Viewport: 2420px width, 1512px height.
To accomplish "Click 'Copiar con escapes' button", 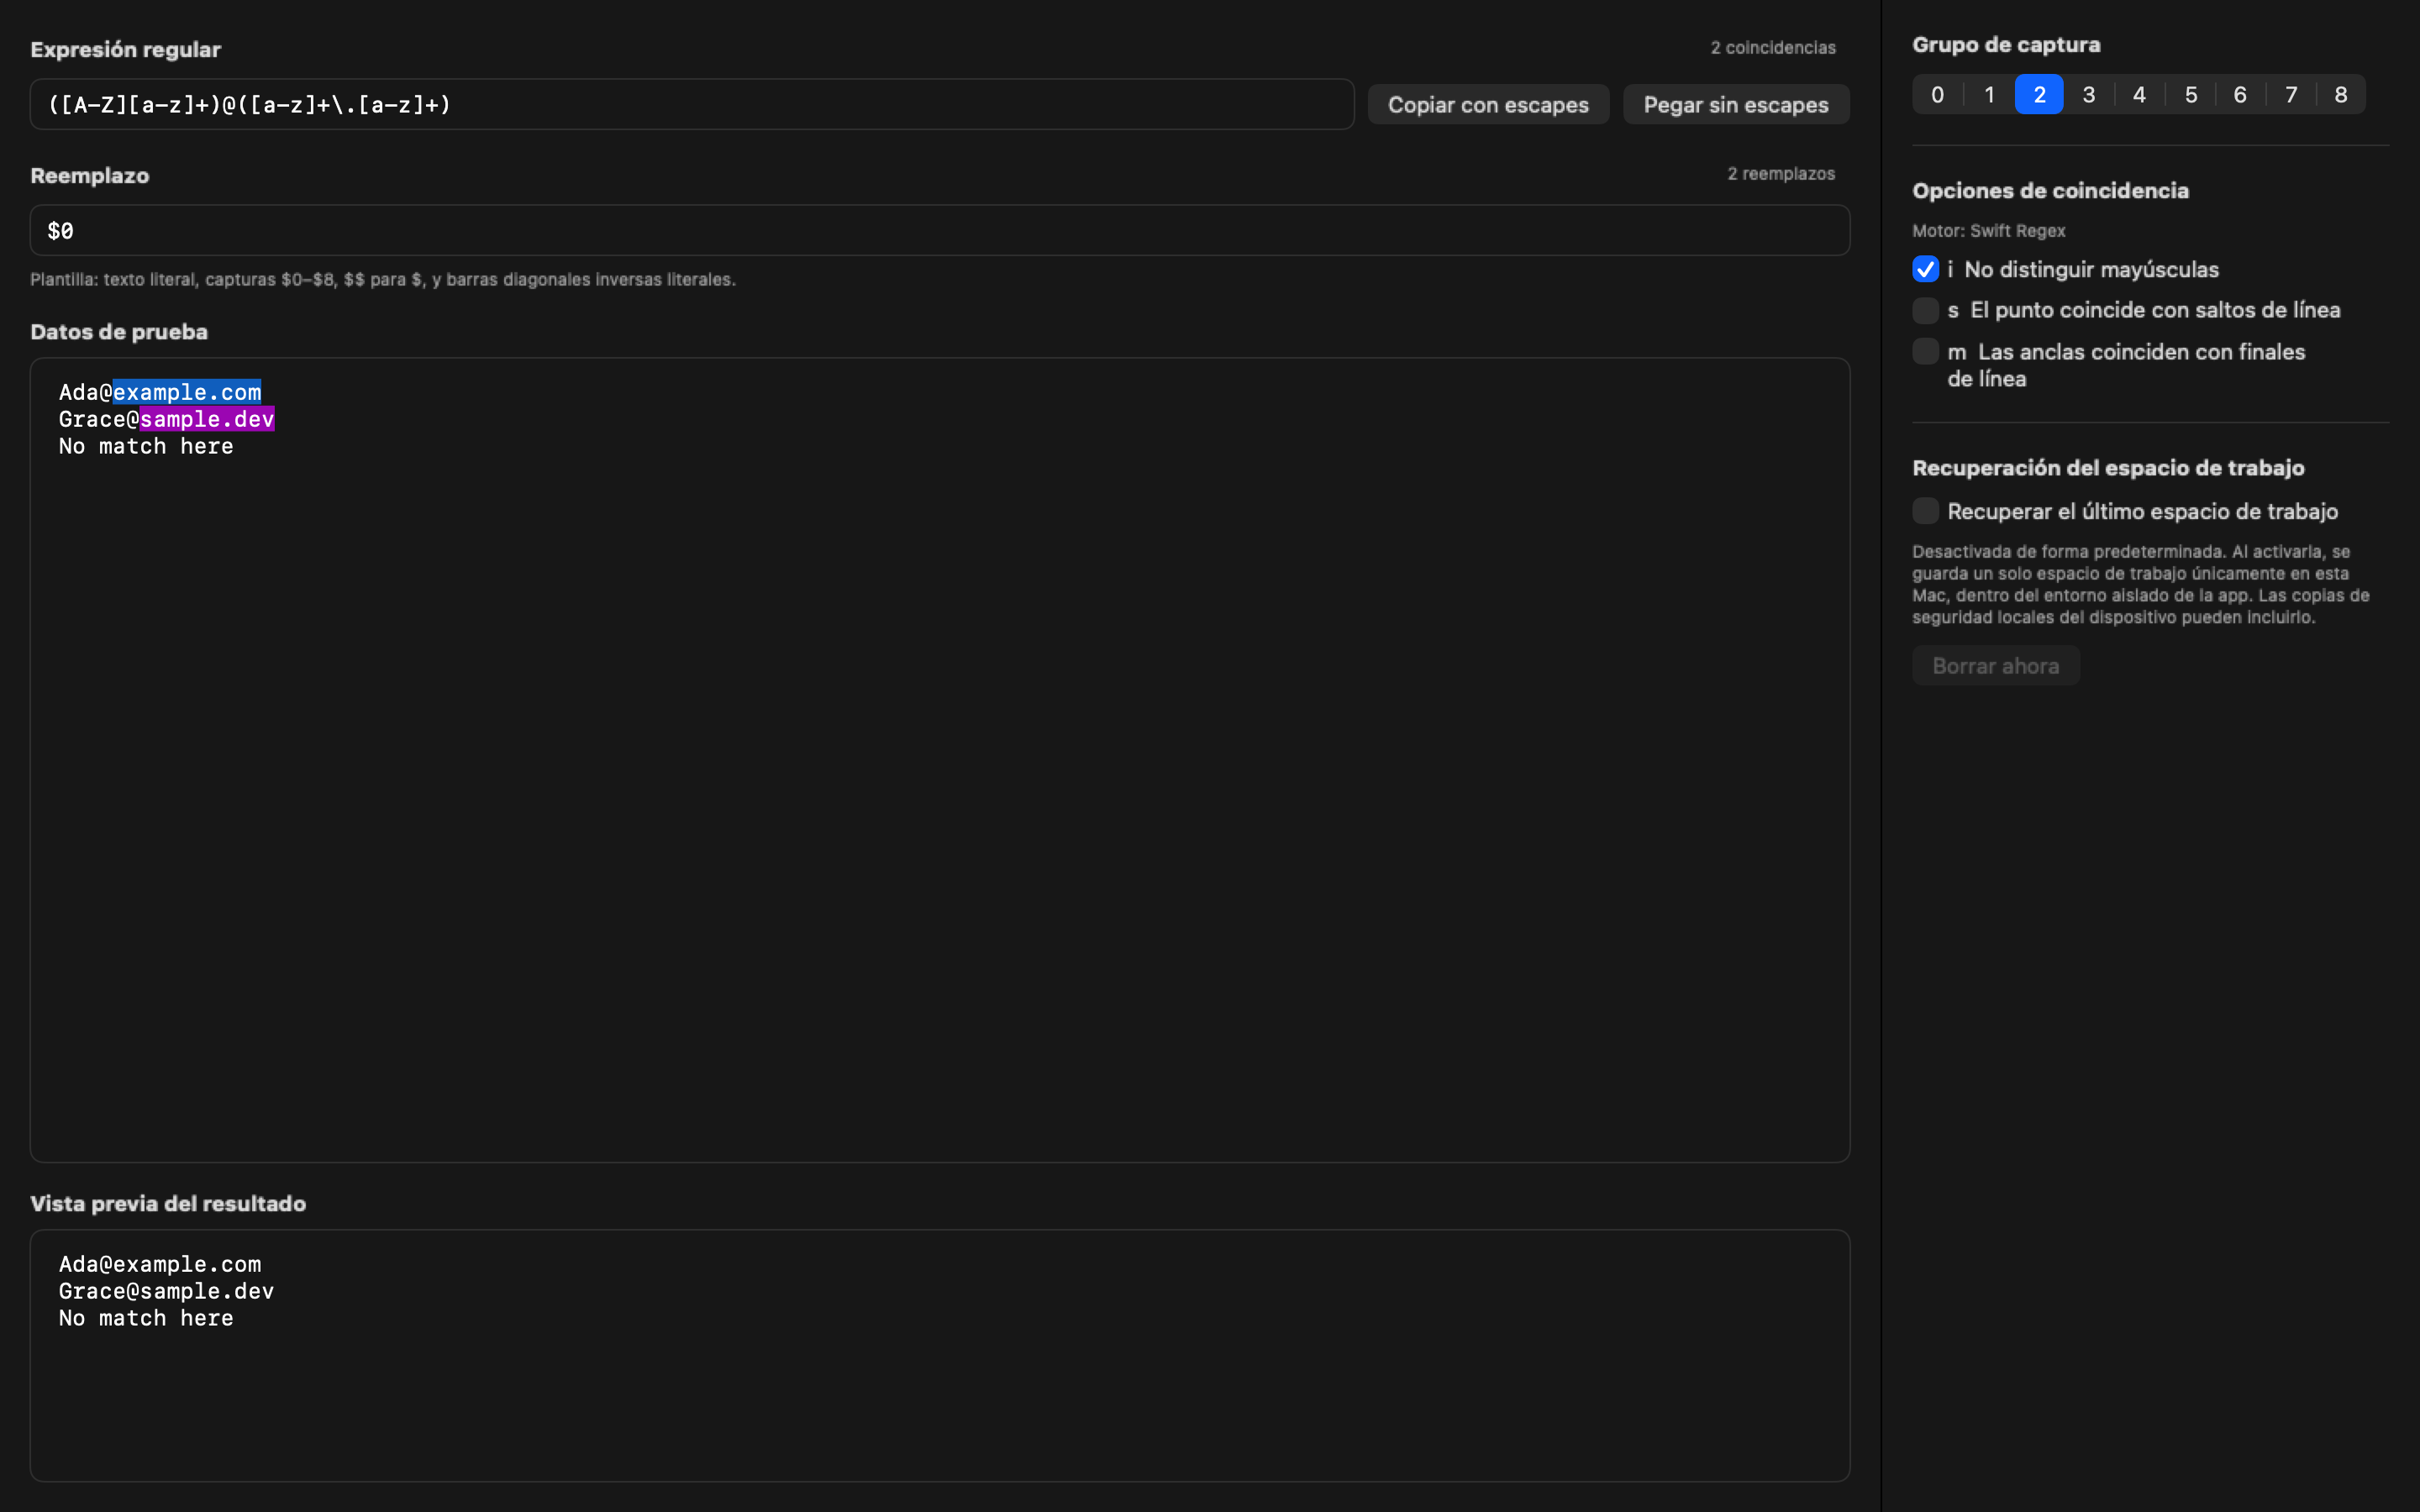I will pyautogui.click(x=1488, y=105).
